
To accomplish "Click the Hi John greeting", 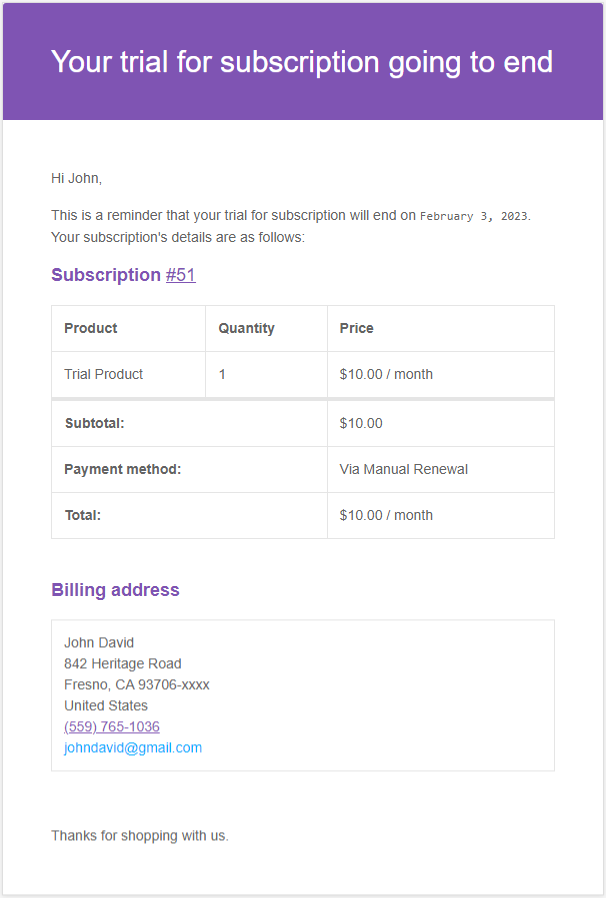I will tap(76, 178).
